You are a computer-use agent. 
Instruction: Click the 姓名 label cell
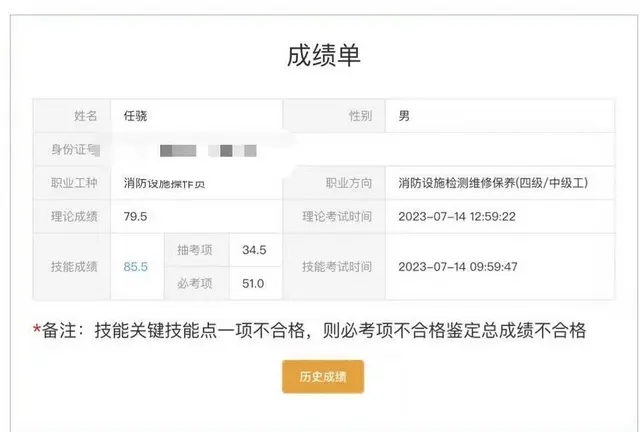[x=72, y=116]
